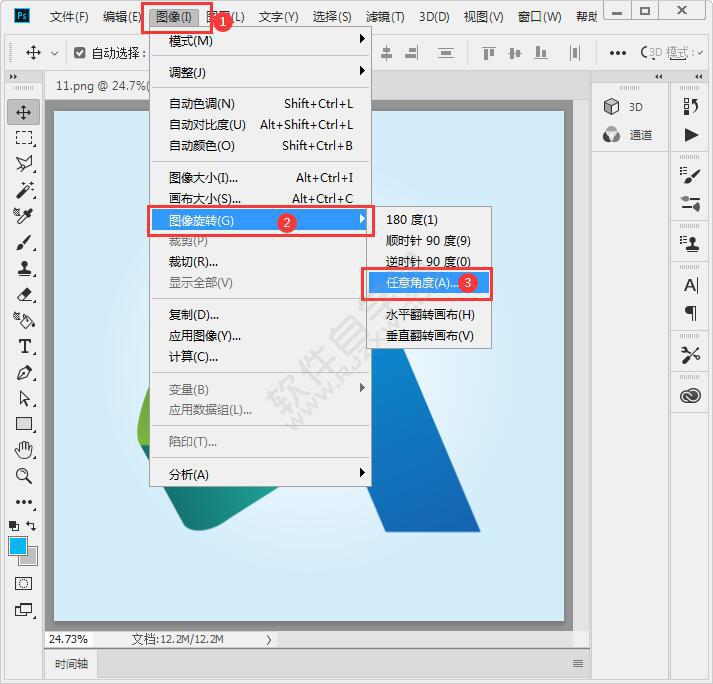Viewport: 713px width, 684px height.
Task: Expand the Move tool preset picker arrow
Action: point(55,54)
